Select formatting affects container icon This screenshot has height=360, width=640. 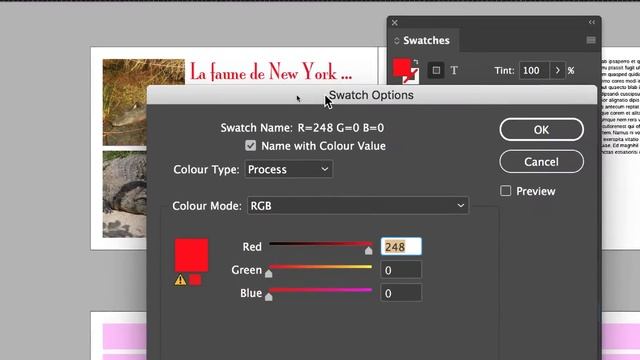(436, 71)
